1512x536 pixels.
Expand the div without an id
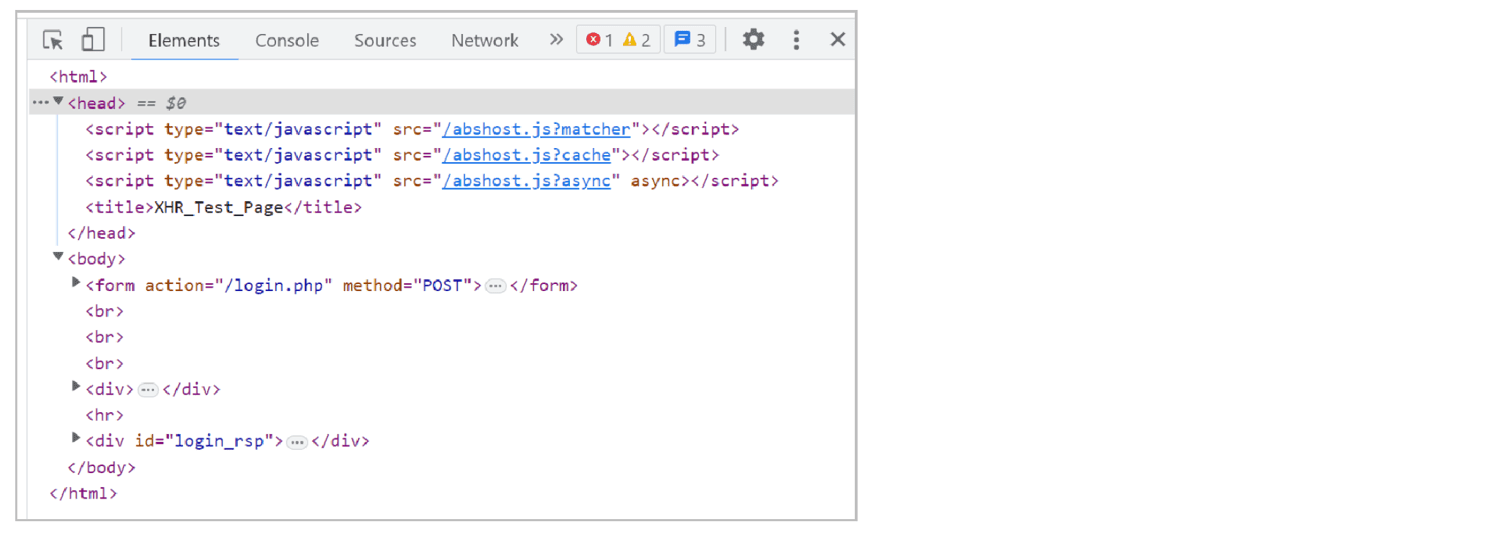pos(76,387)
